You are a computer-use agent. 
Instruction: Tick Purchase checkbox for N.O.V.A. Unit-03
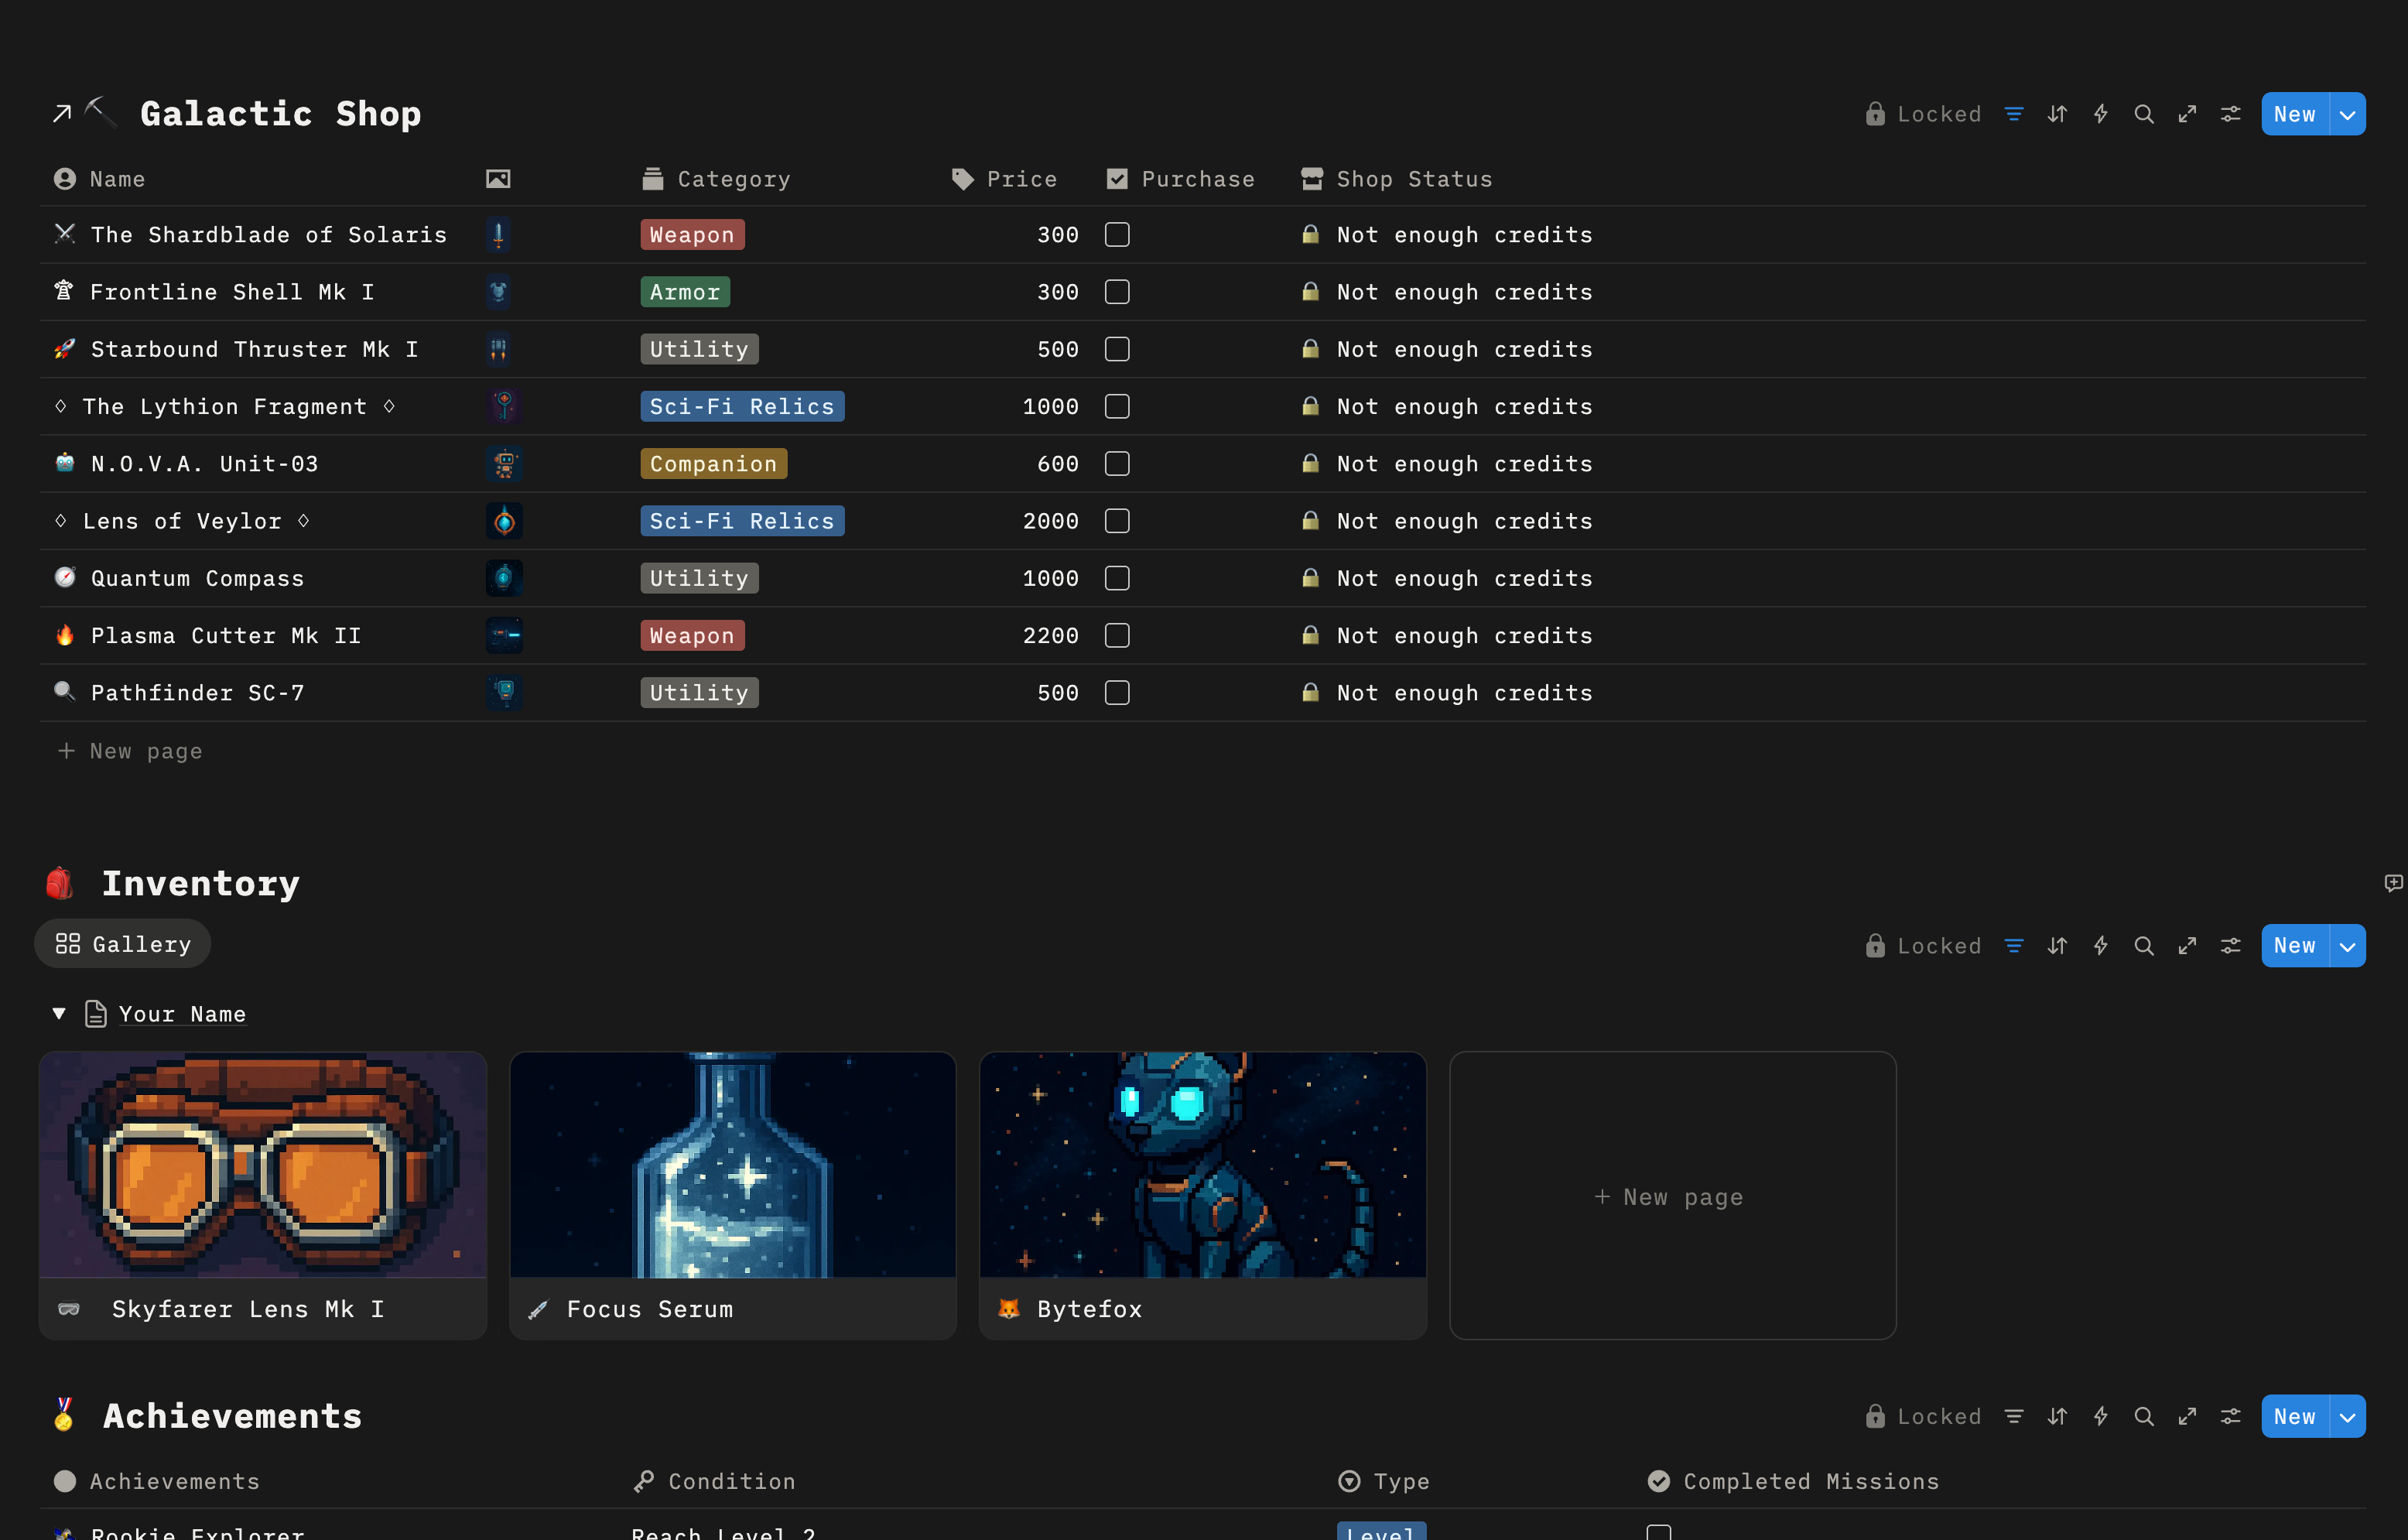coord(1117,464)
